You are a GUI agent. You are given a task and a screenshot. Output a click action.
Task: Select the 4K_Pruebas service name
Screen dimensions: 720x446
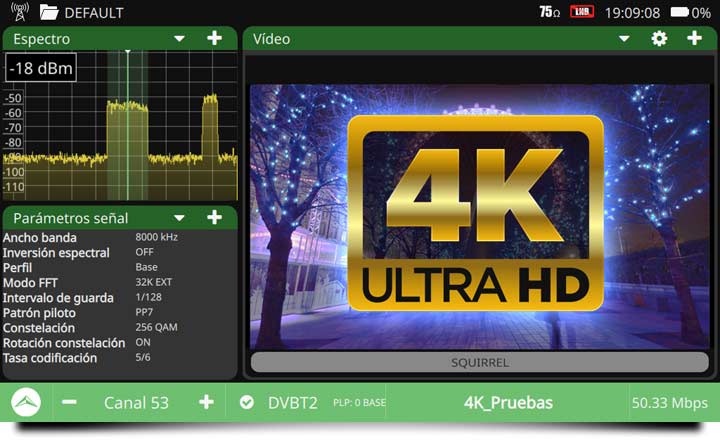(x=508, y=403)
